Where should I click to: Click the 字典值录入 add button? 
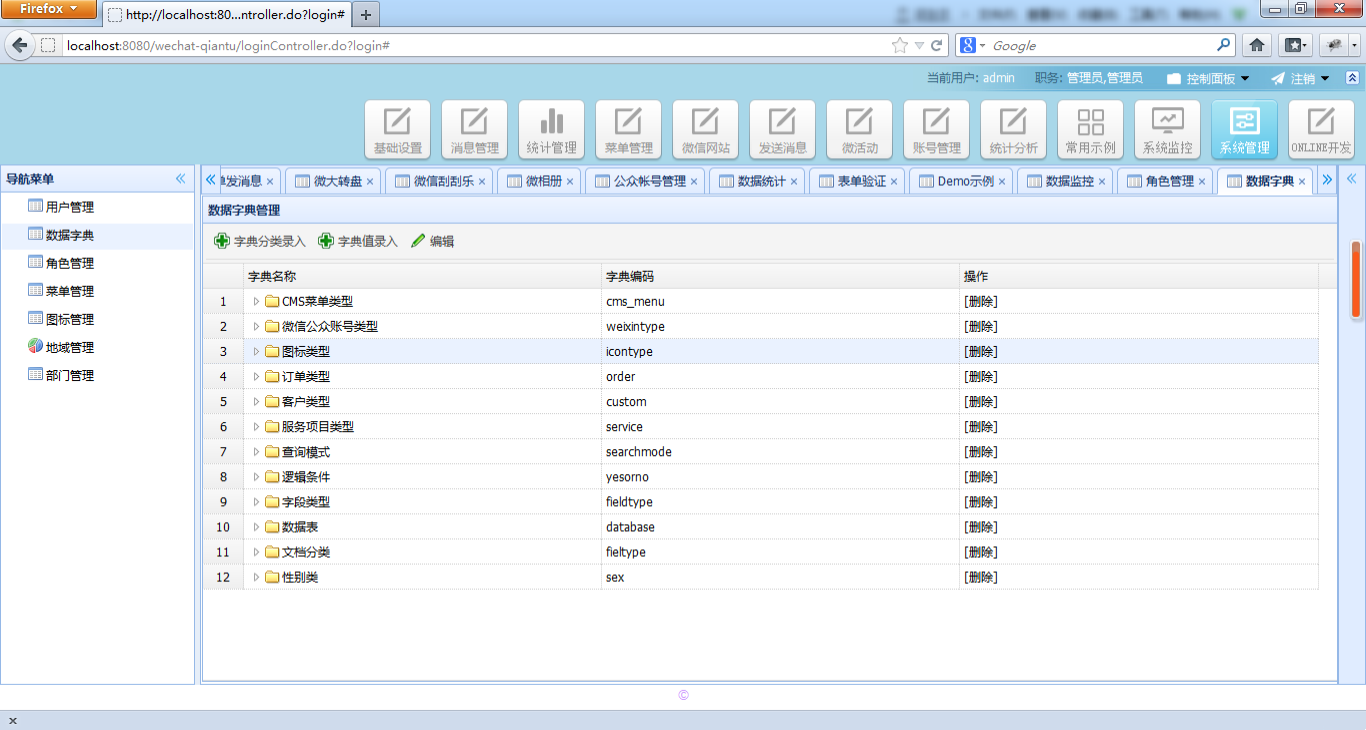tap(358, 241)
